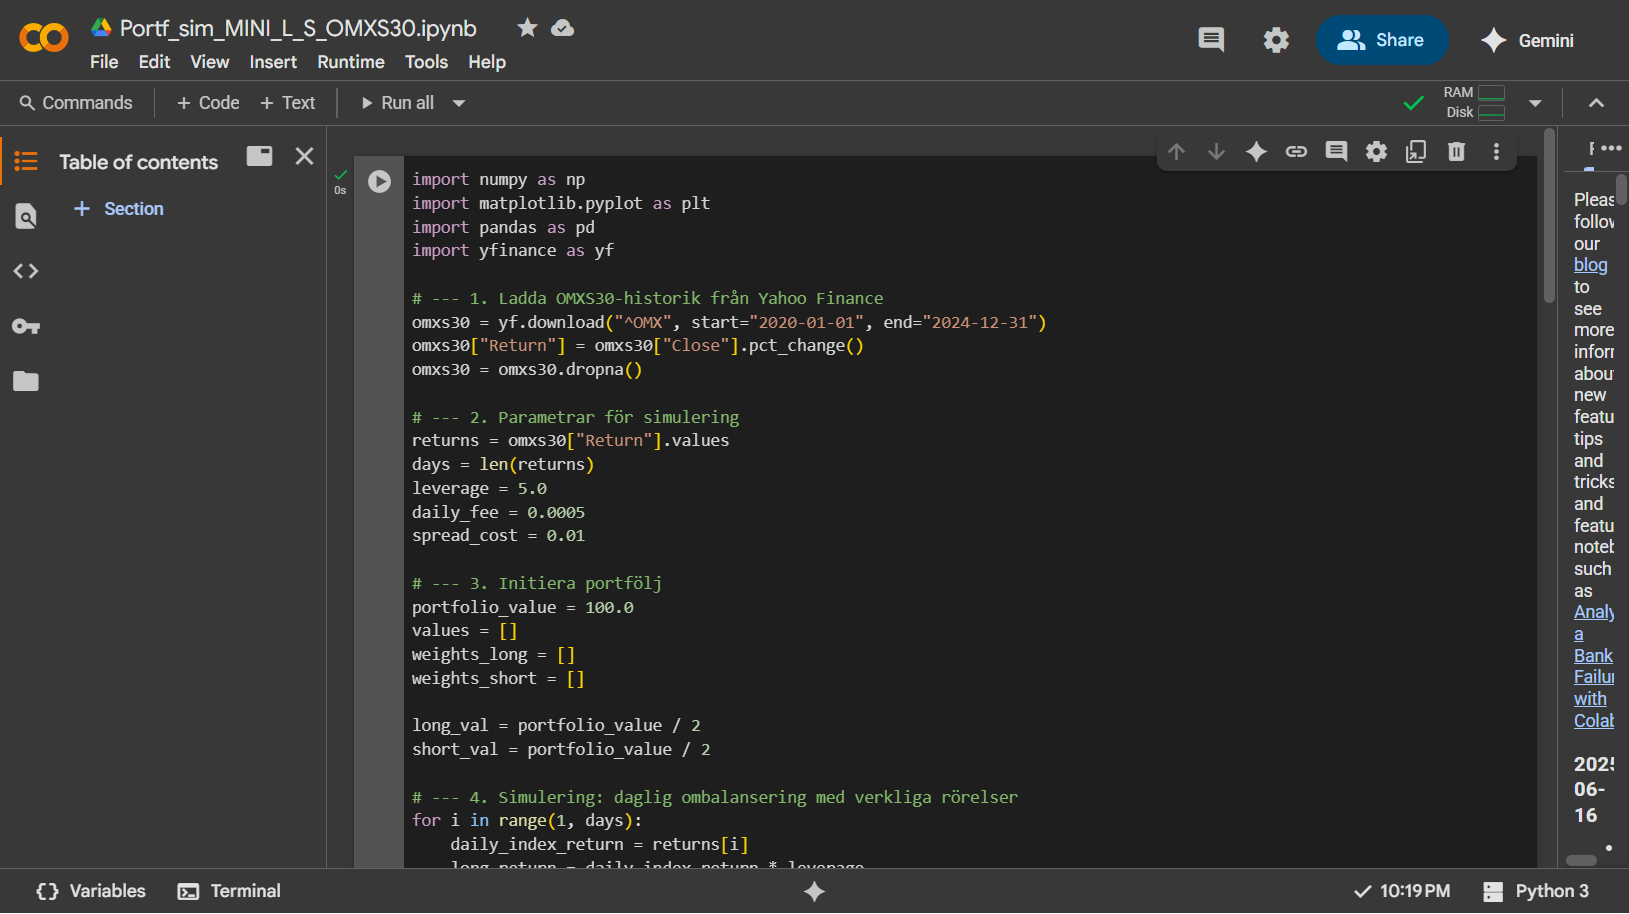Open the Edit menu

(x=154, y=62)
